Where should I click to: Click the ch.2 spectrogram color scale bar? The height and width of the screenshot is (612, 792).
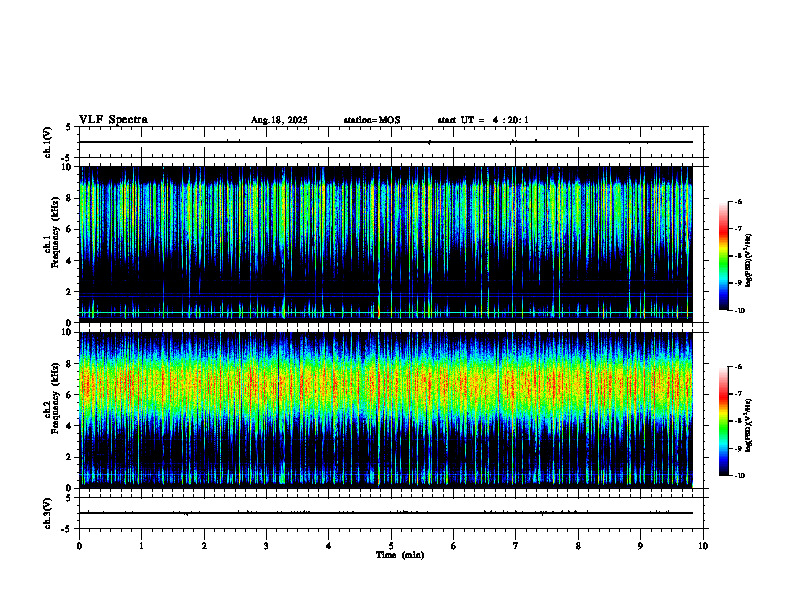tap(724, 421)
